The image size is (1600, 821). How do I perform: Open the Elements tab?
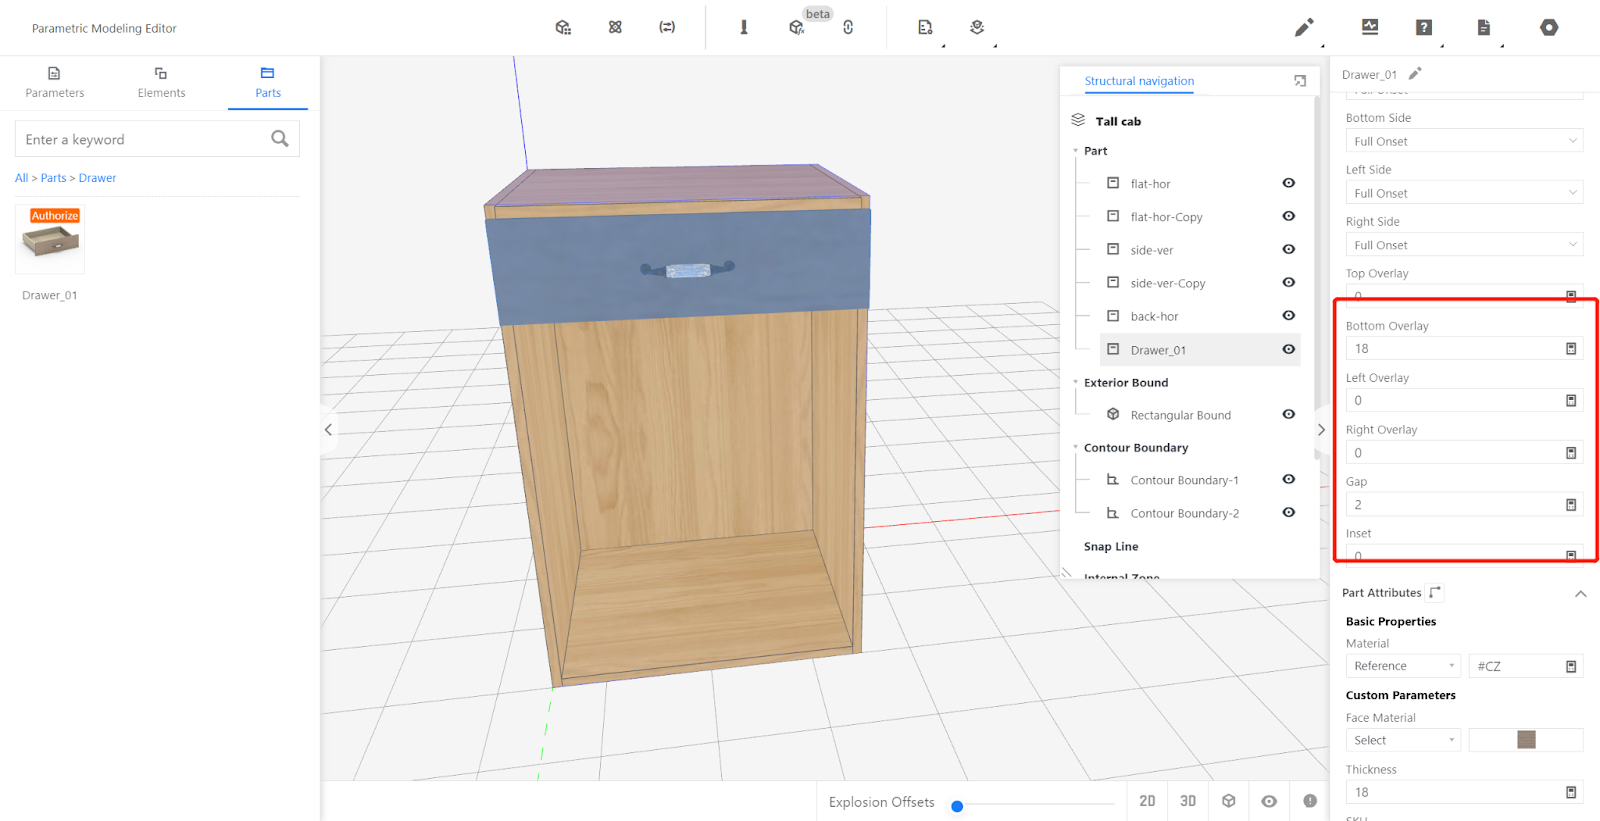click(161, 82)
